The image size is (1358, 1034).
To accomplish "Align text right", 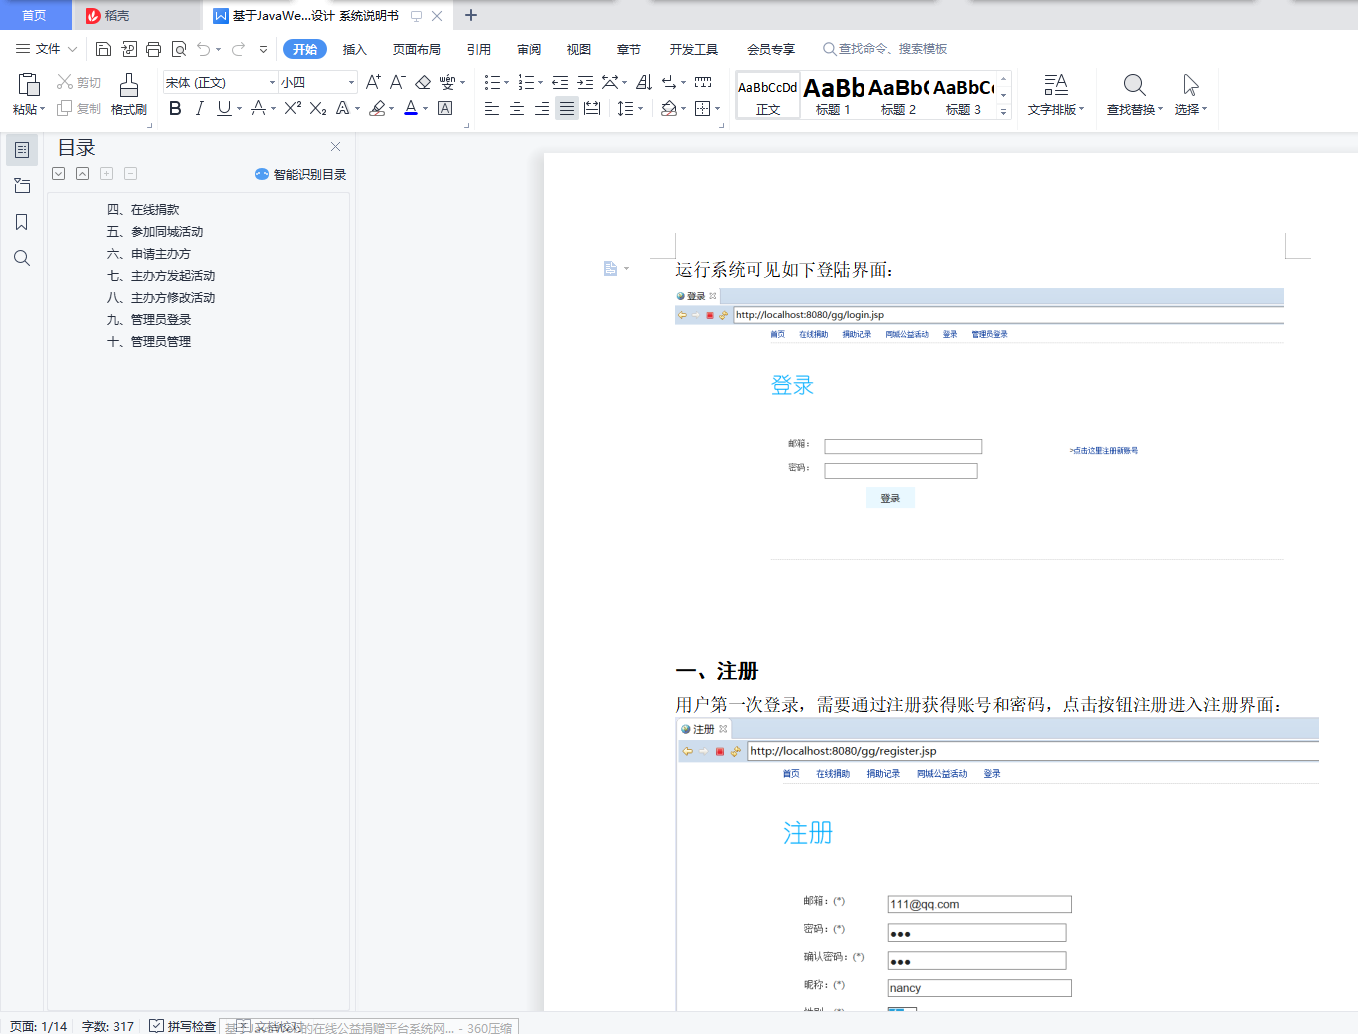I will [x=542, y=108].
